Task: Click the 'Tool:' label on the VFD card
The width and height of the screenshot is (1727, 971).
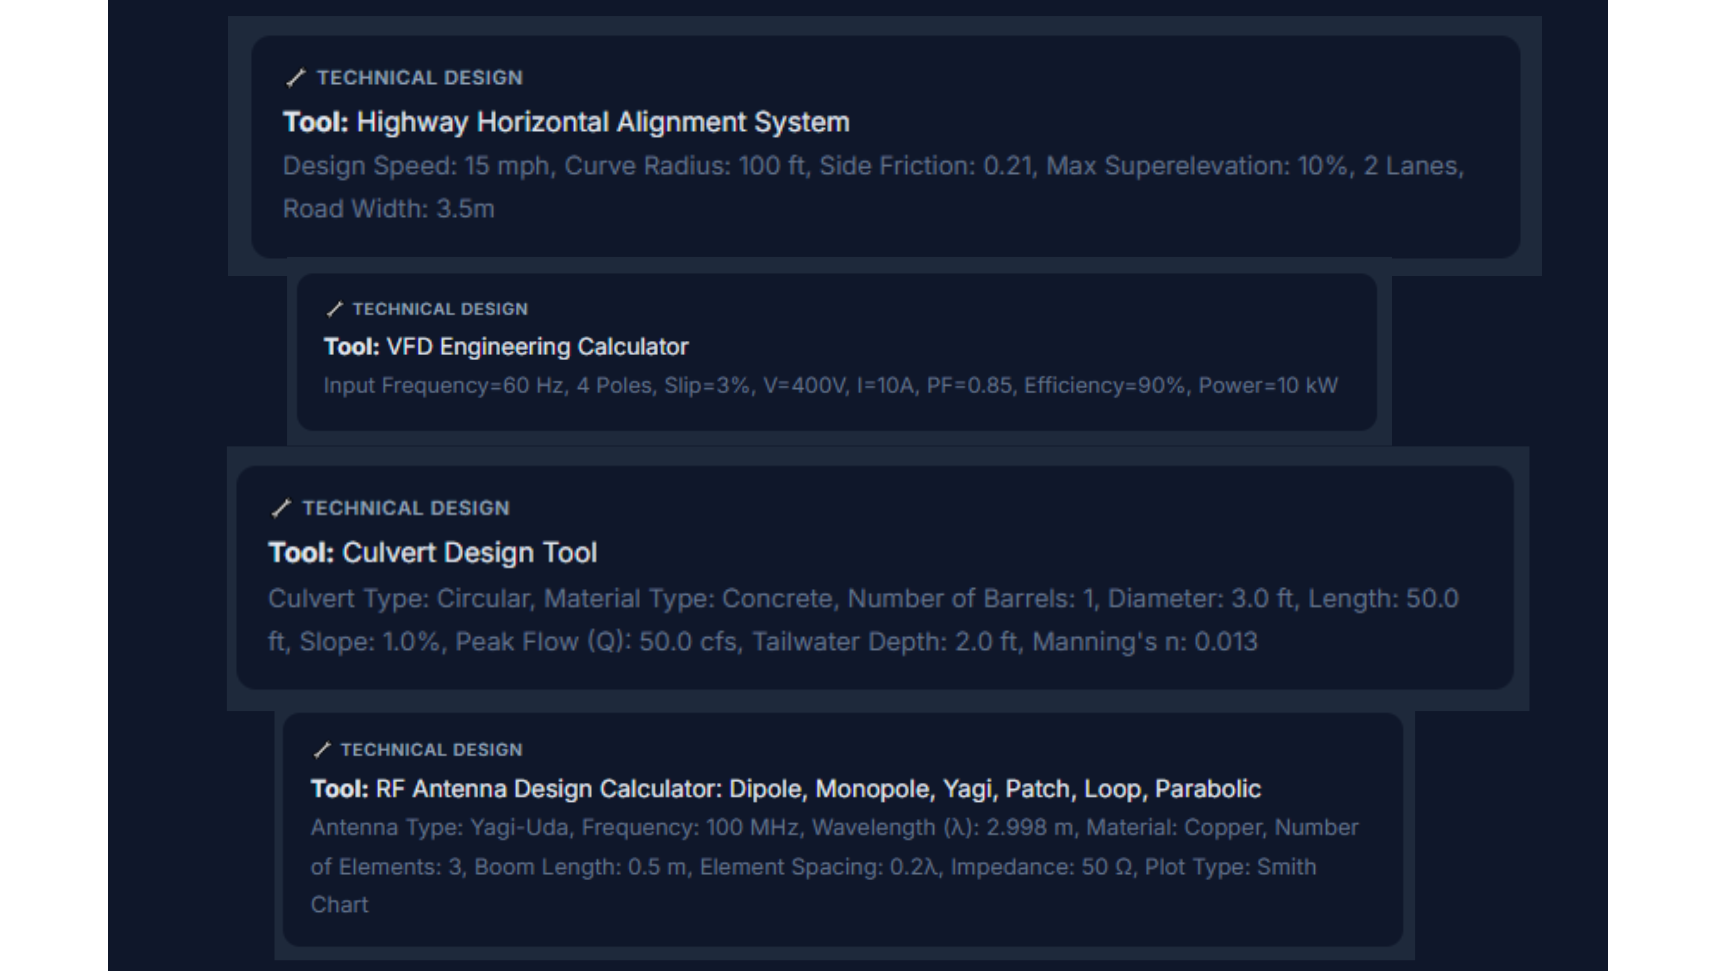Action: point(352,347)
